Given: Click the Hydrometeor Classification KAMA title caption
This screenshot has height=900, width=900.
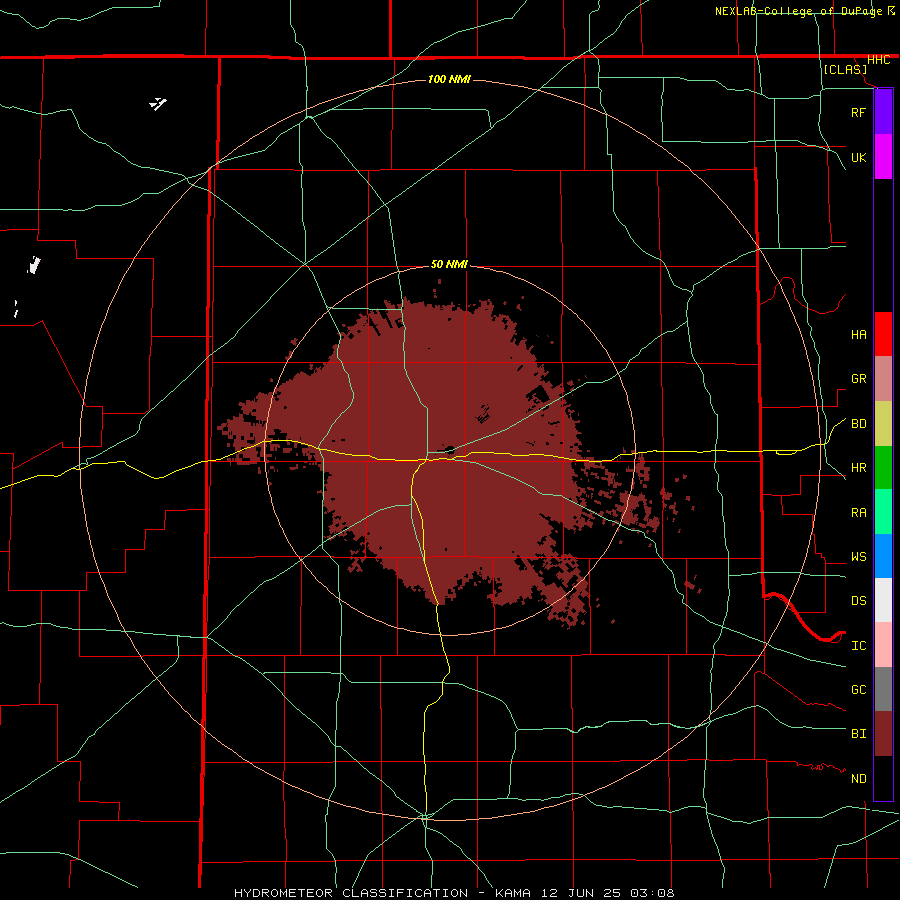Looking at the screenshot, I should [454, 893].
